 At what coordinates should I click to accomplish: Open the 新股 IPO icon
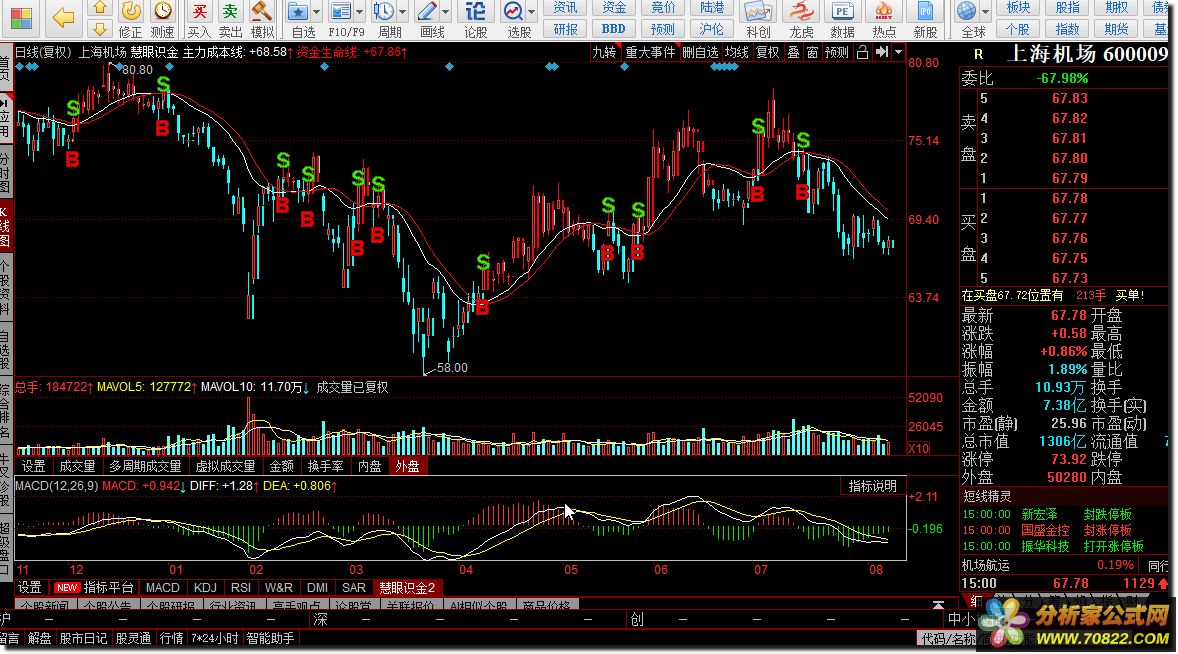pos(925,20)
